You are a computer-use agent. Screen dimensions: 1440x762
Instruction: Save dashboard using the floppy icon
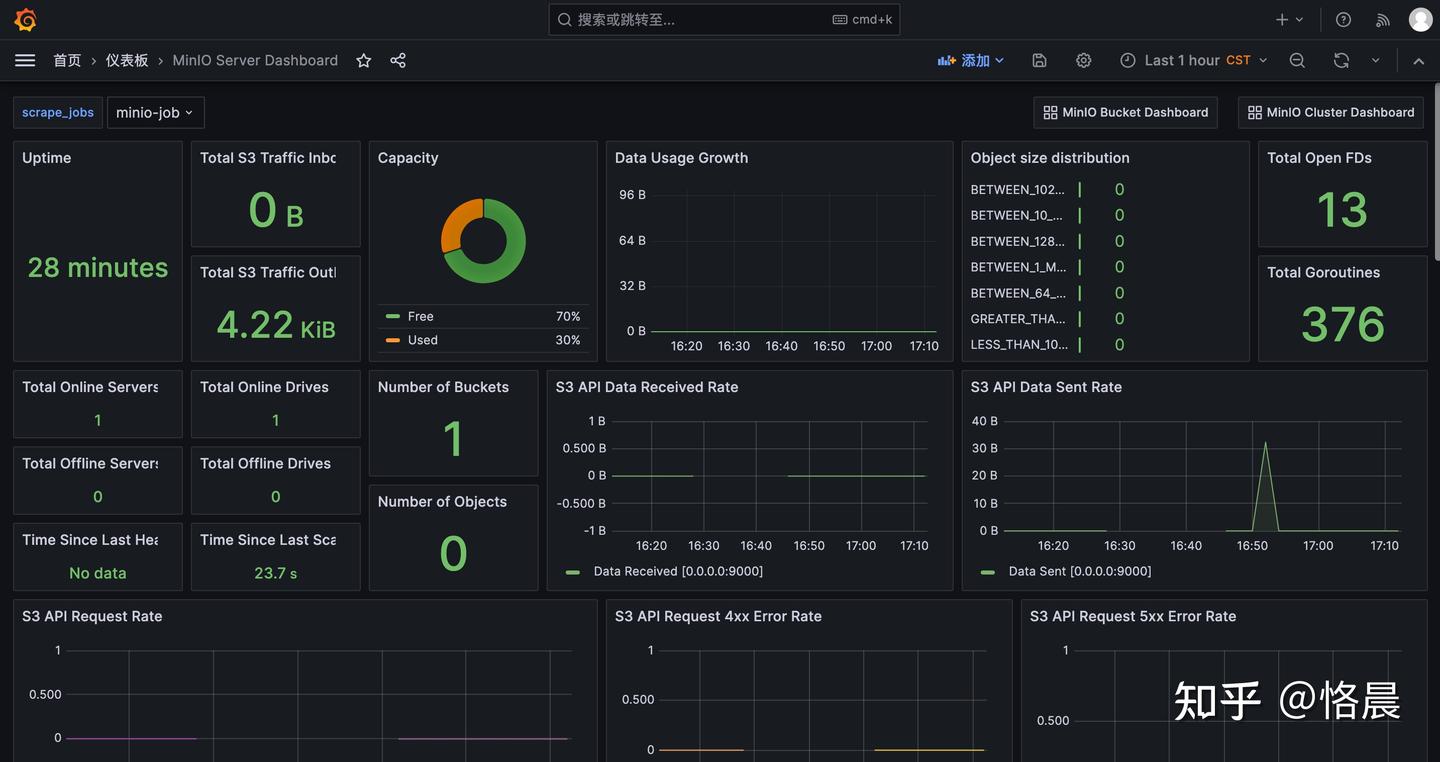pos(1040,61)
